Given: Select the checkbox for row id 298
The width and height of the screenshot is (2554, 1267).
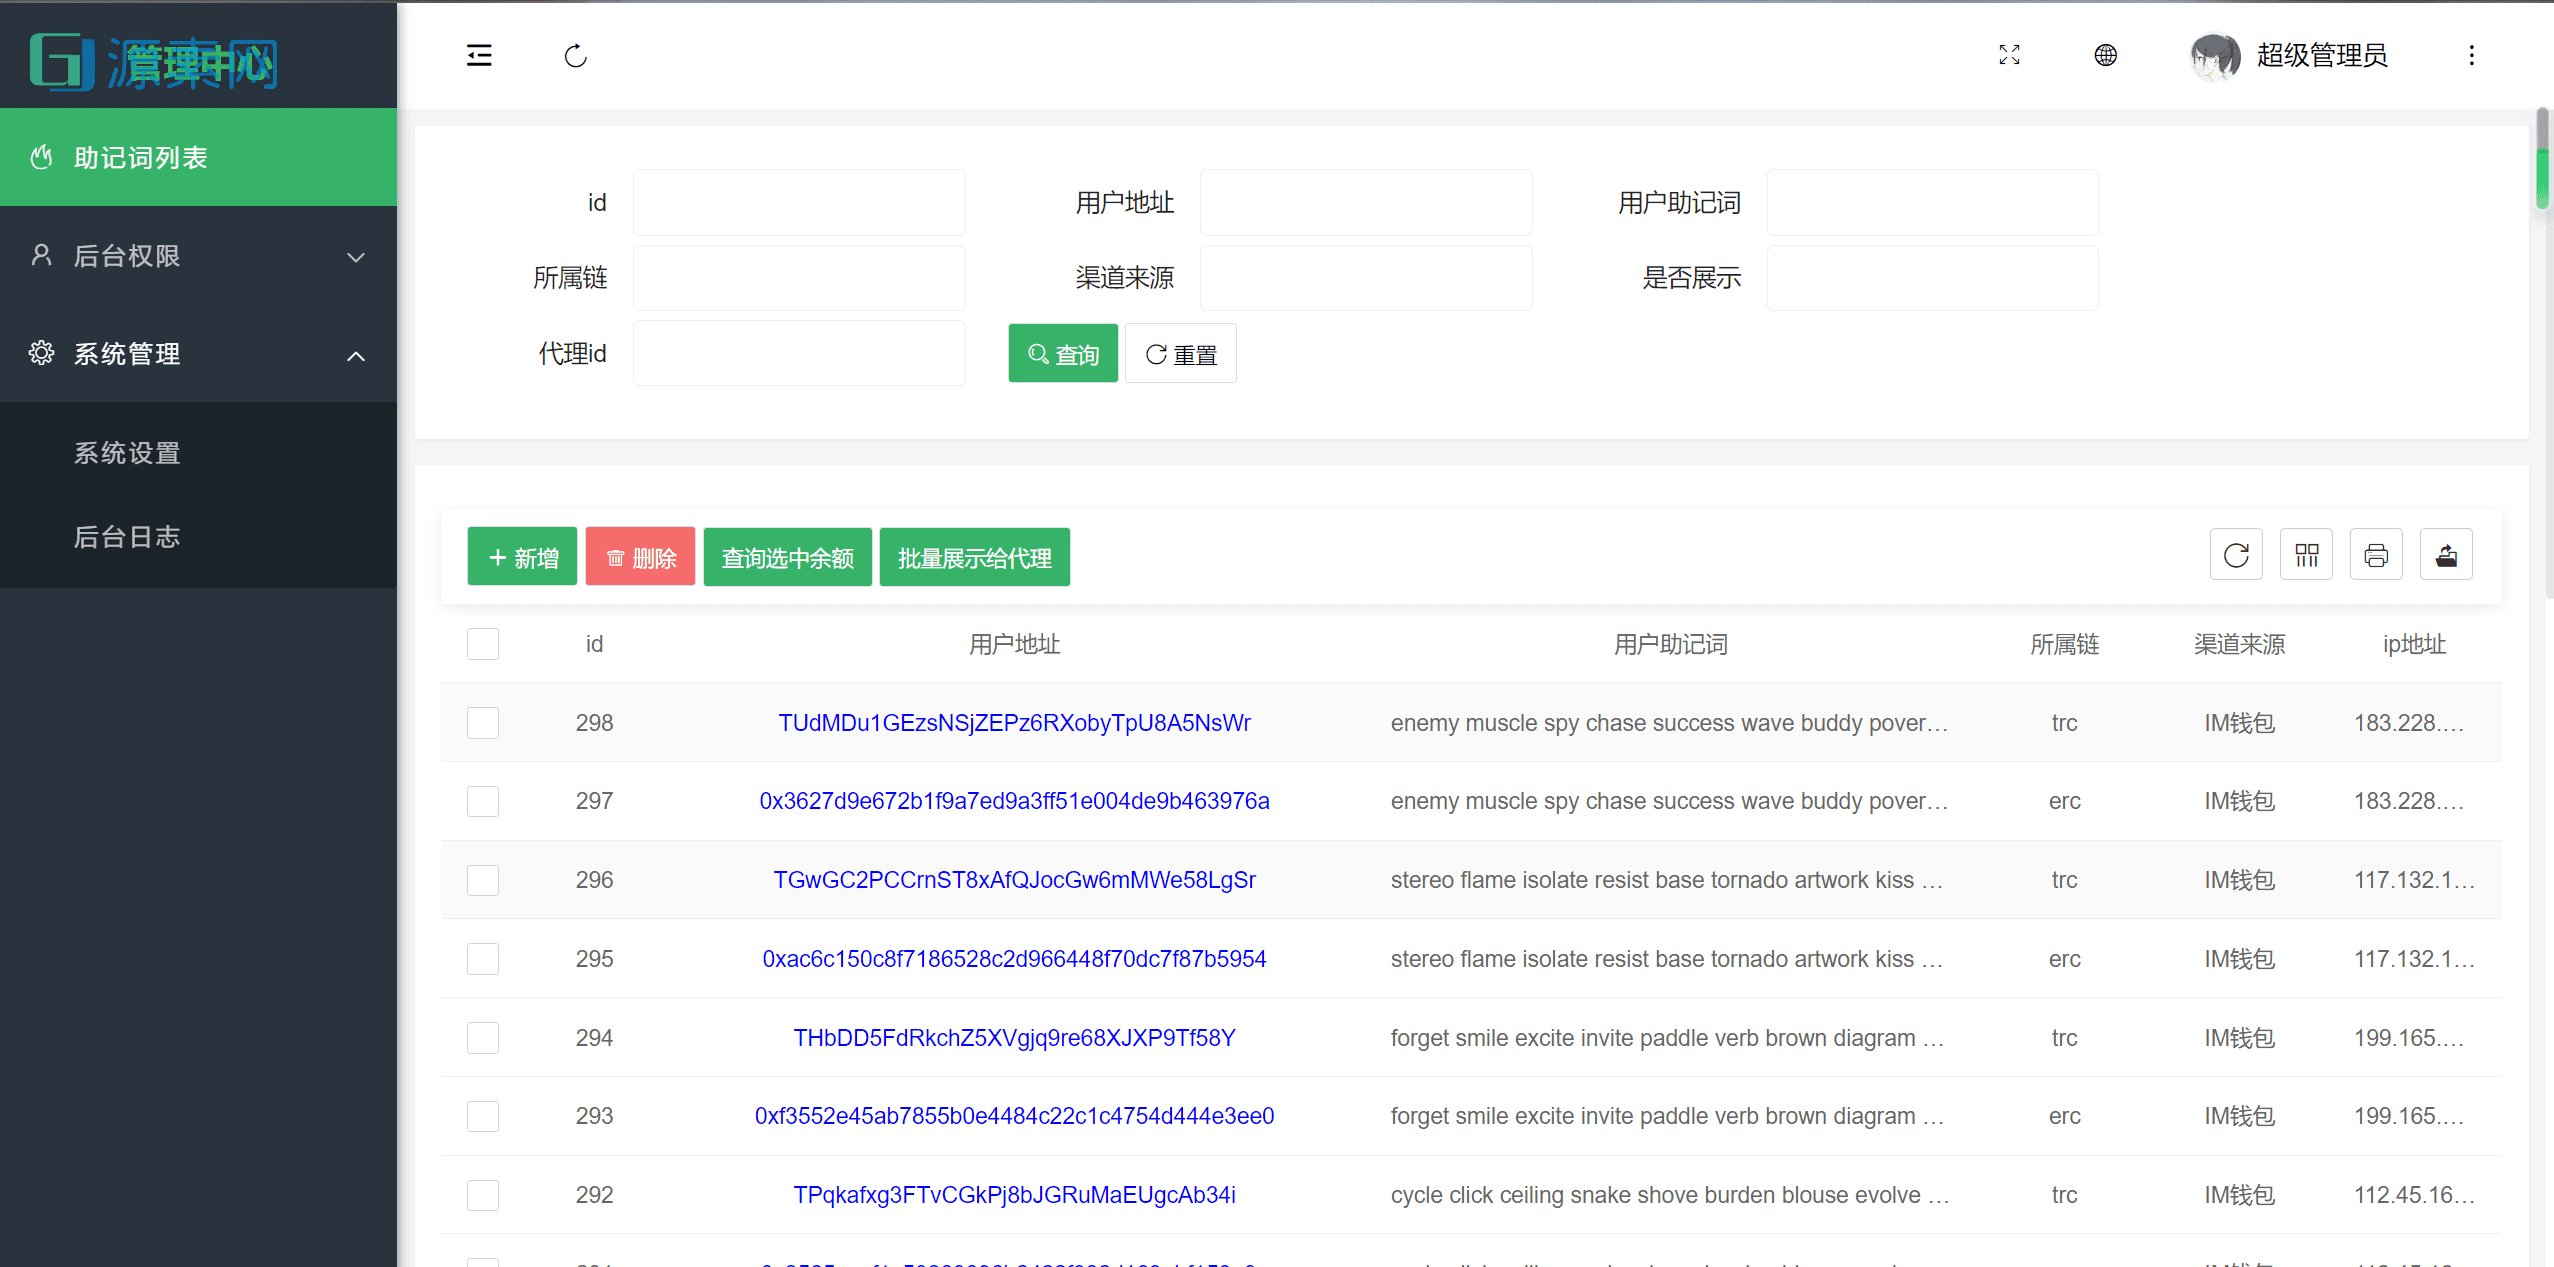Looking at the screenshot, I should point(482,722).
